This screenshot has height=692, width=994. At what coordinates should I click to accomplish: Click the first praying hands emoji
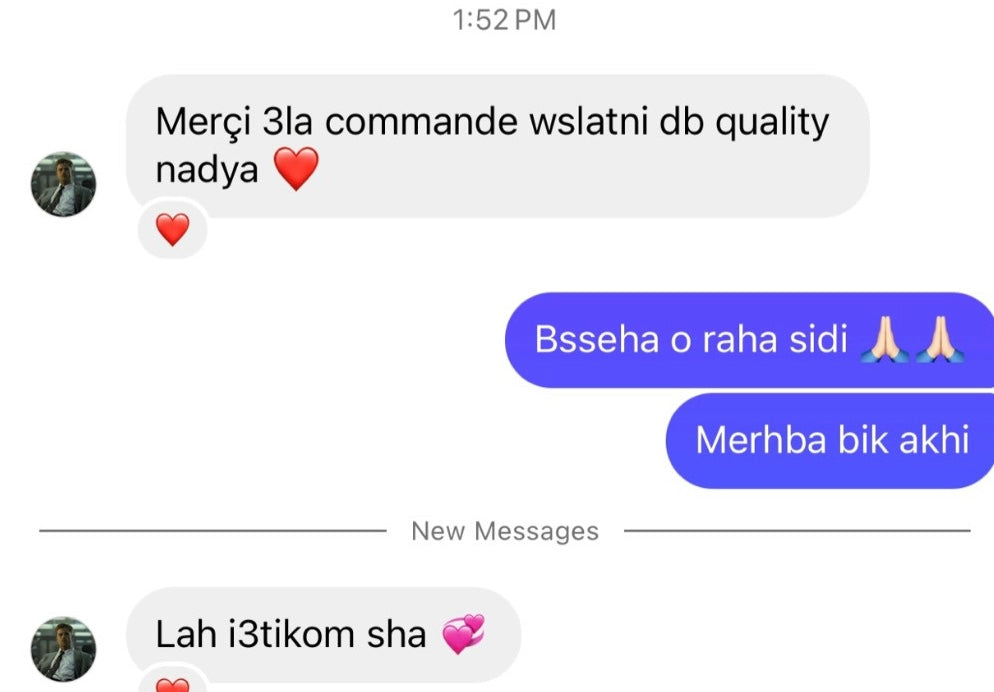pos(885,339)
